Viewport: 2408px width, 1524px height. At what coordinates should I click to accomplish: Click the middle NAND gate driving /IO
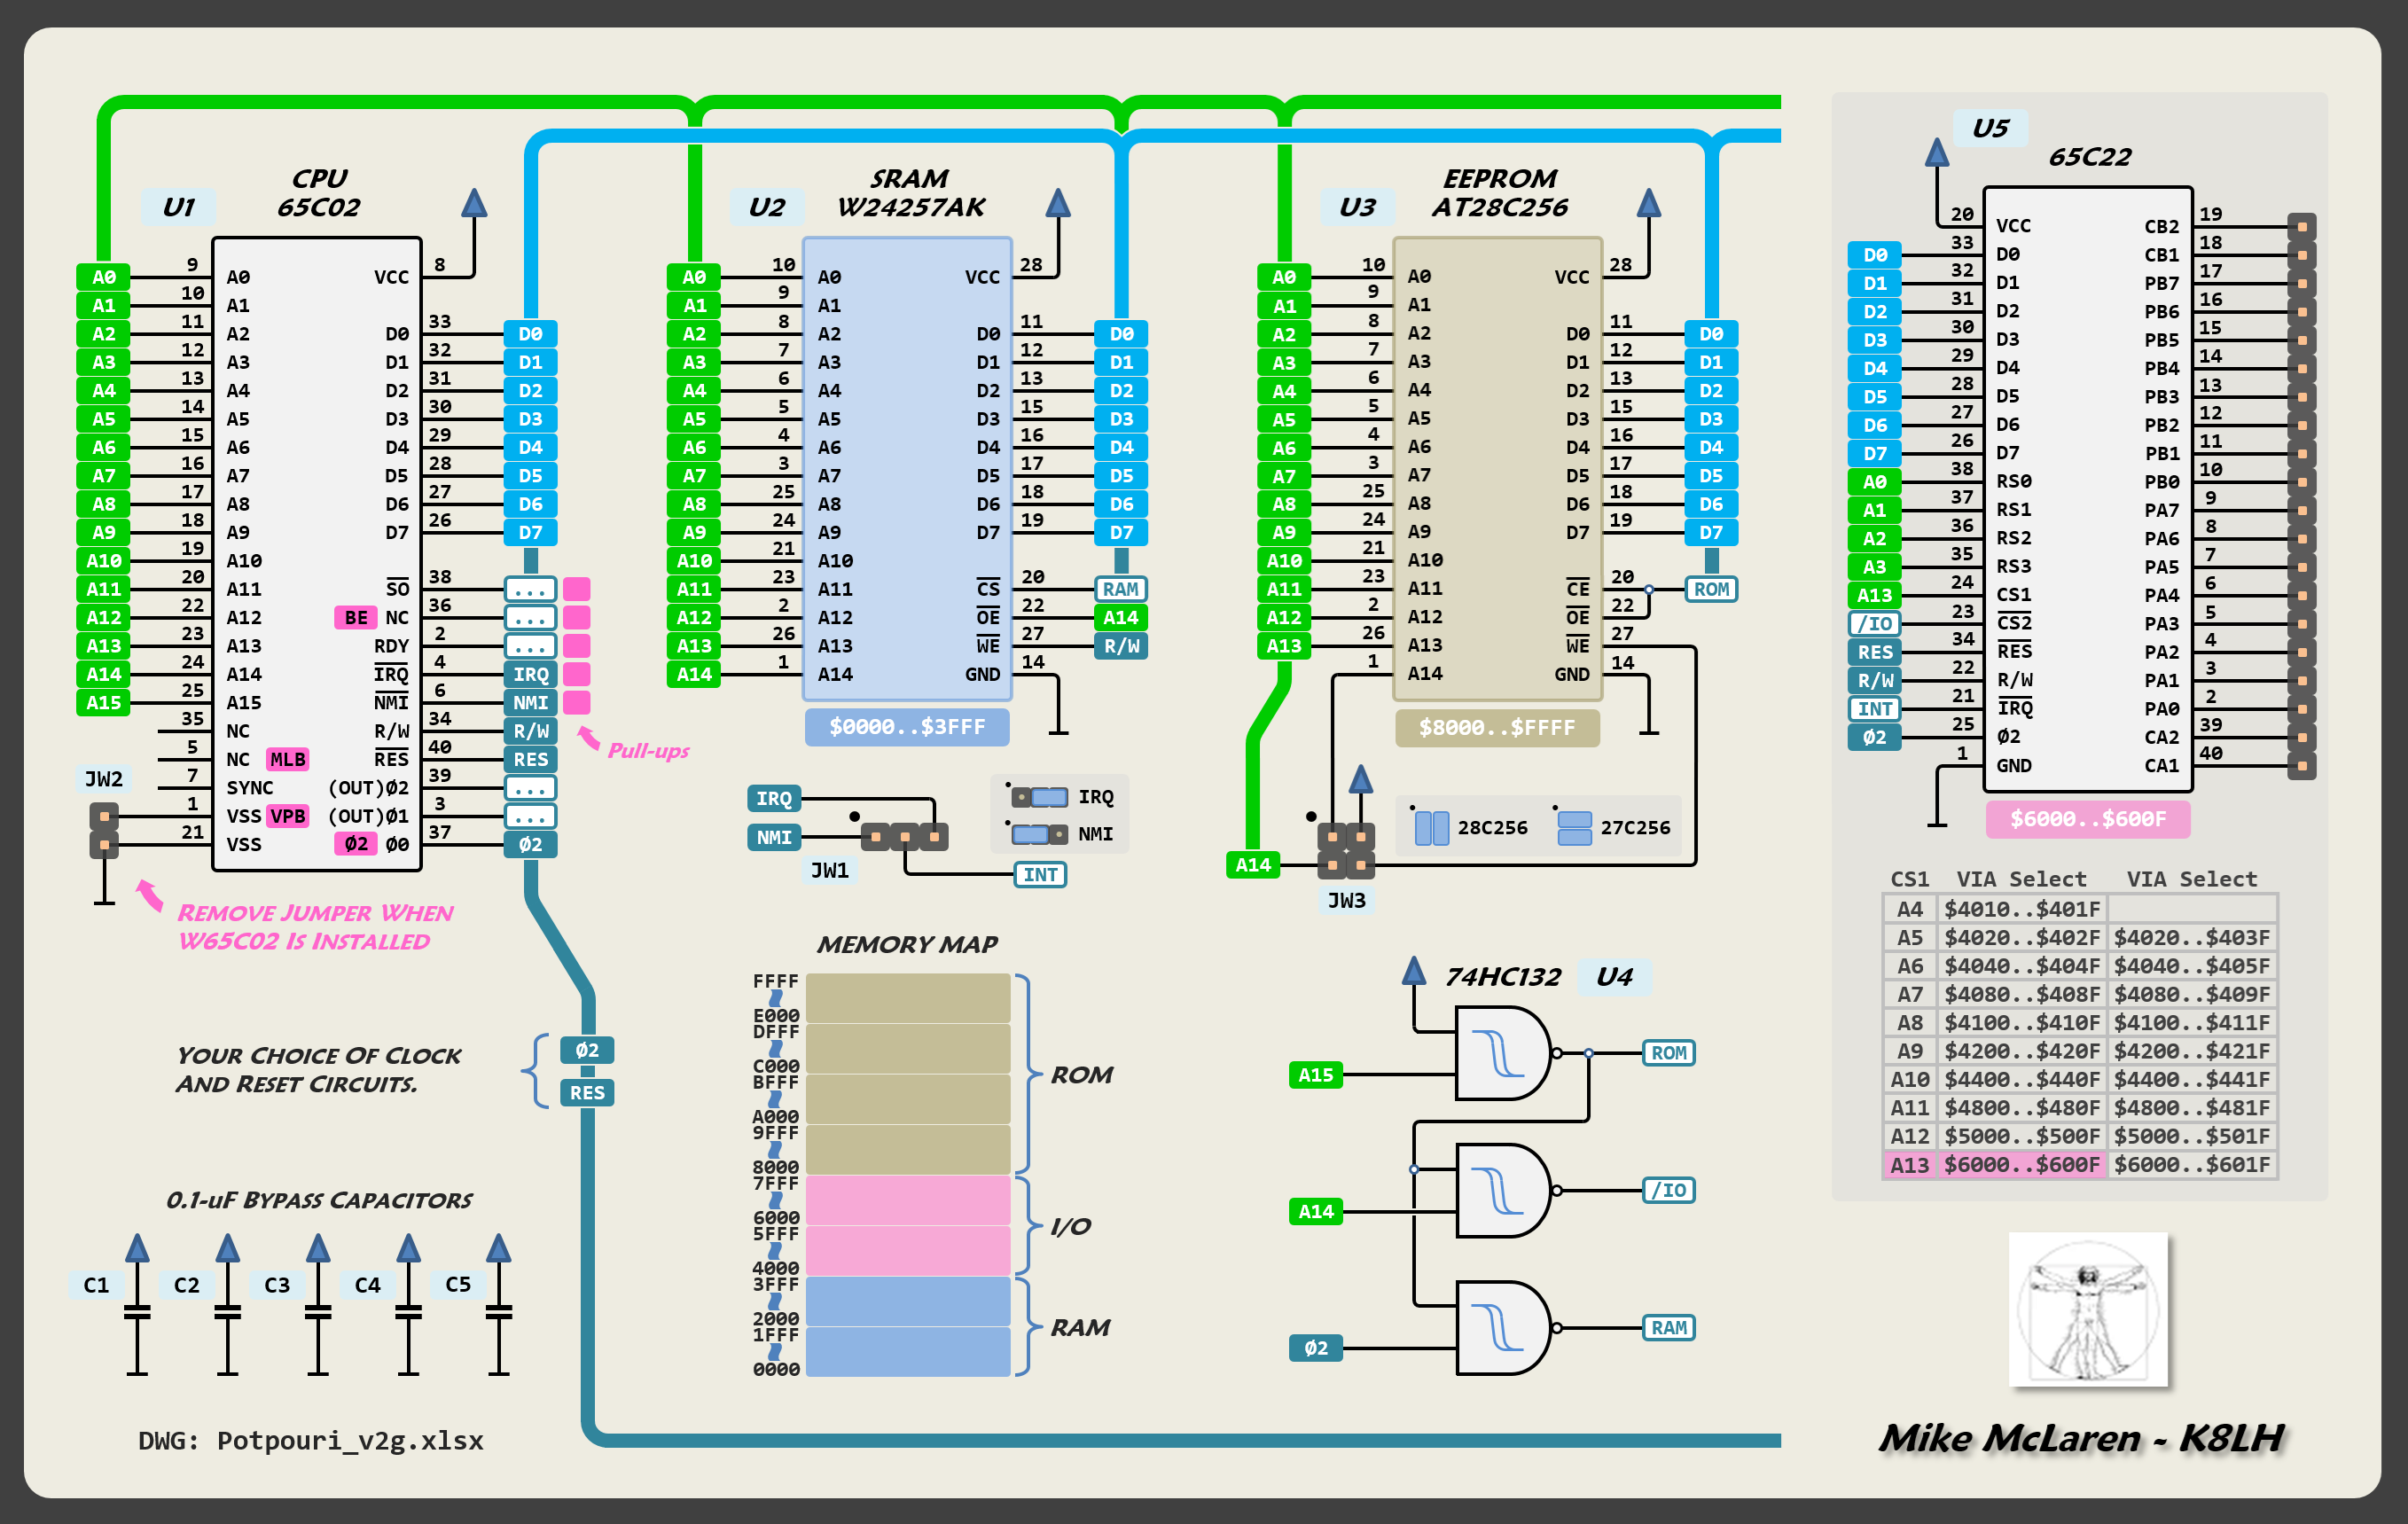1503,1190
